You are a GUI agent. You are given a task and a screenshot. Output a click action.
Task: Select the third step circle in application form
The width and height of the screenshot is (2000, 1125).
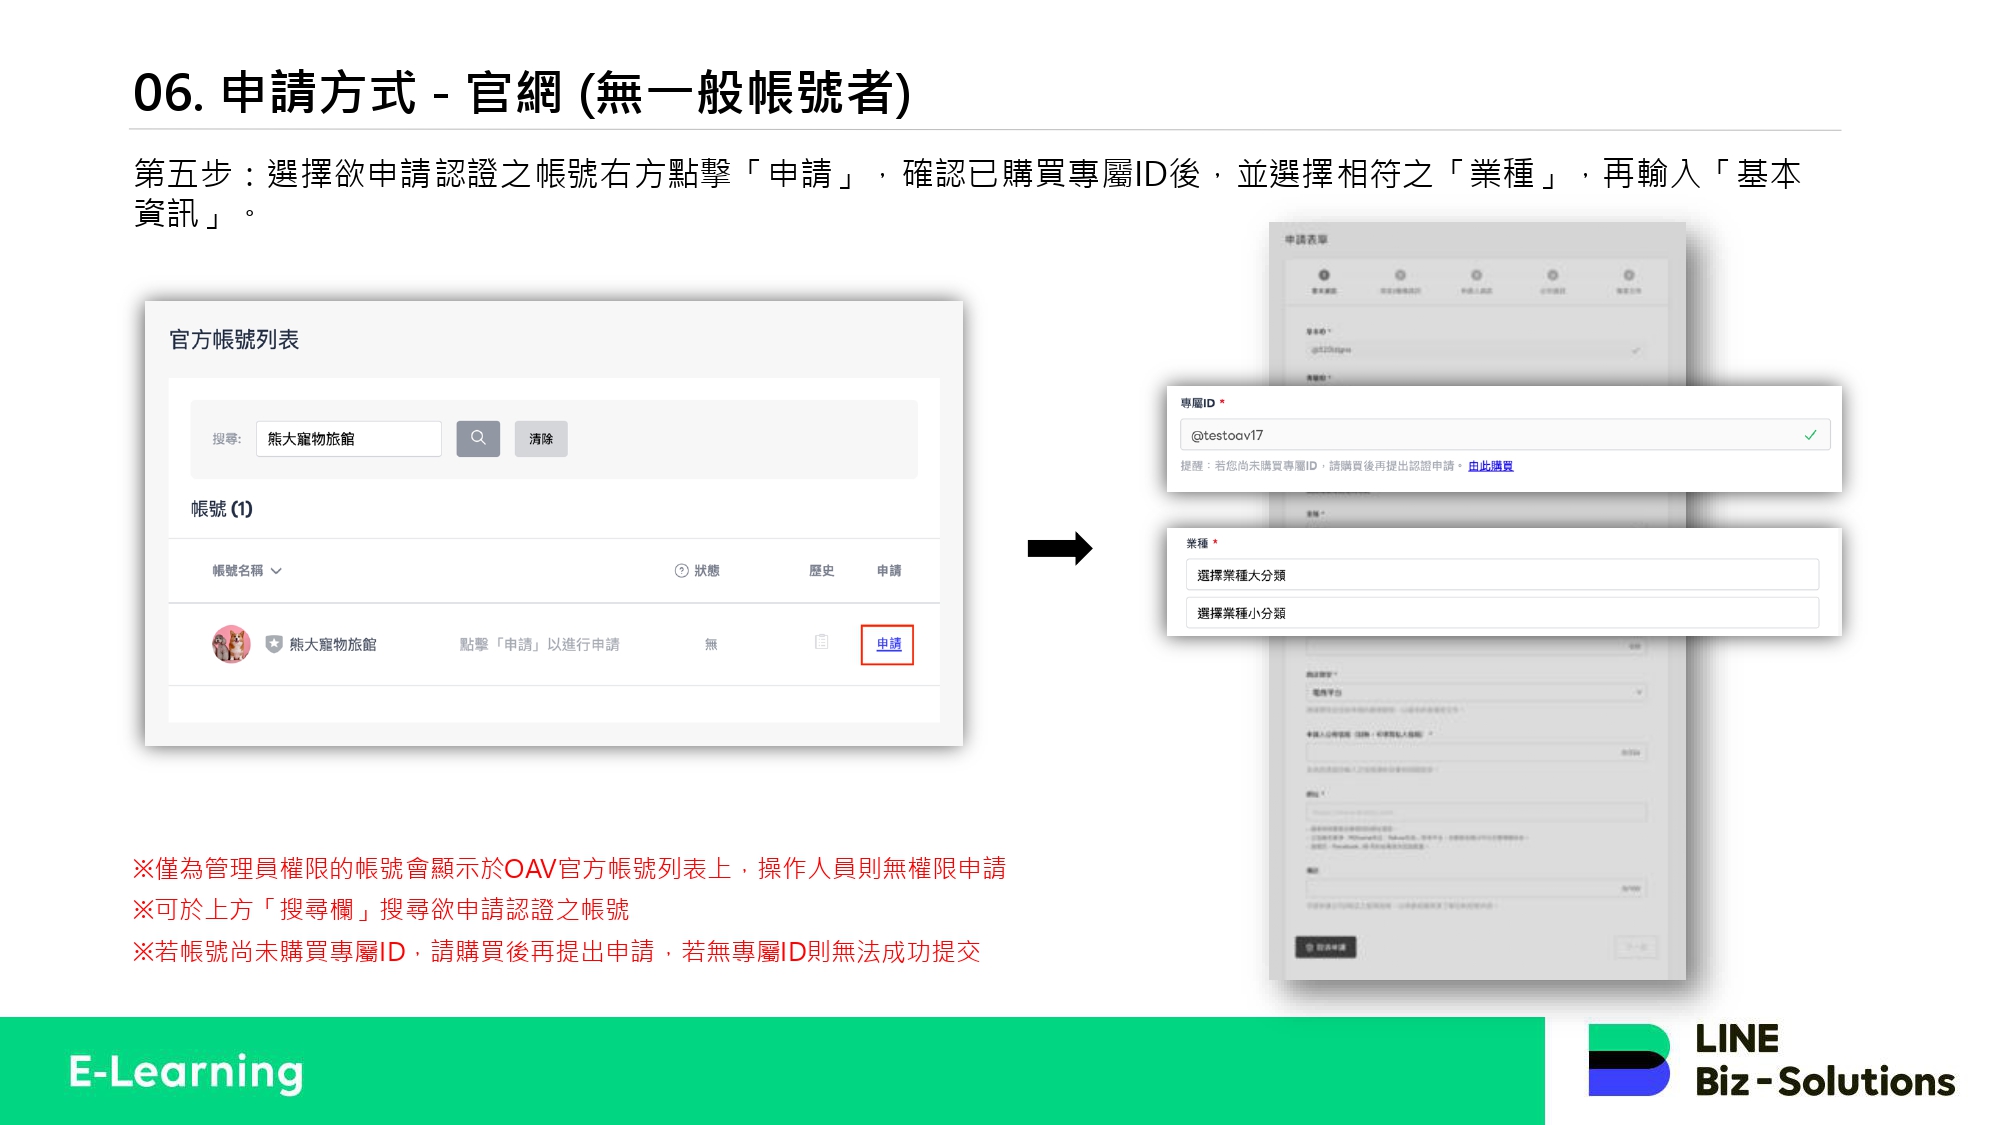pos(1476,275)
